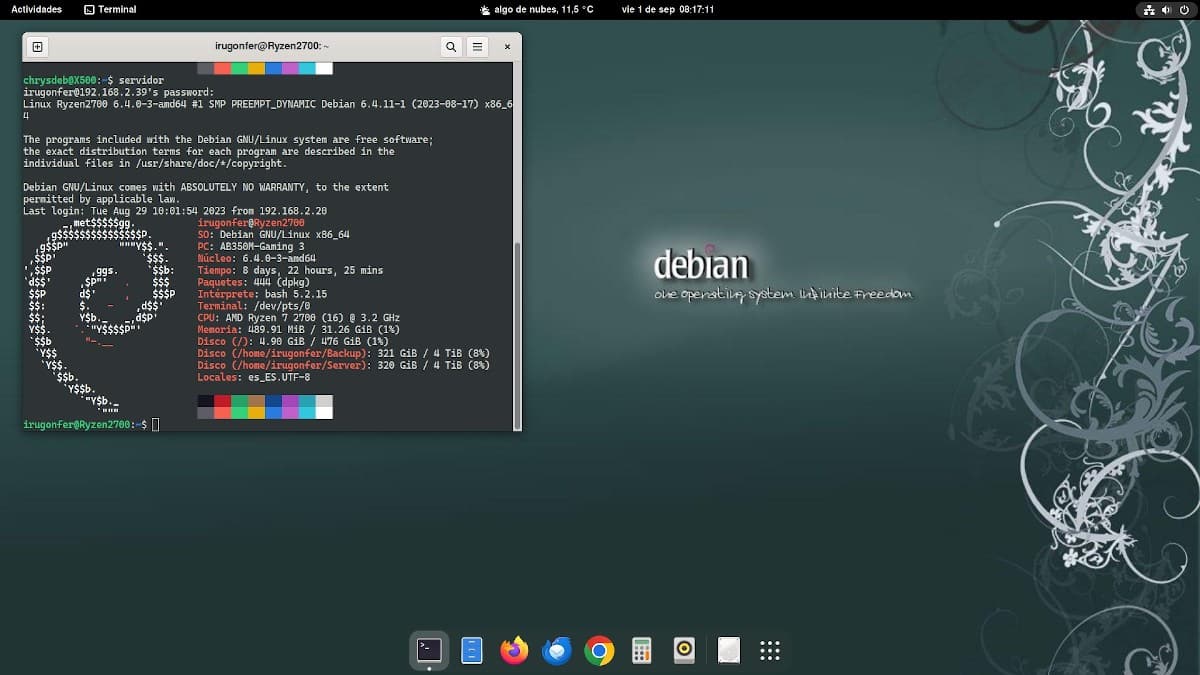Click the 'Last login: Tue Aug 29' line
The width and height of the screenshot is (1200, 675).
(175, 211)
